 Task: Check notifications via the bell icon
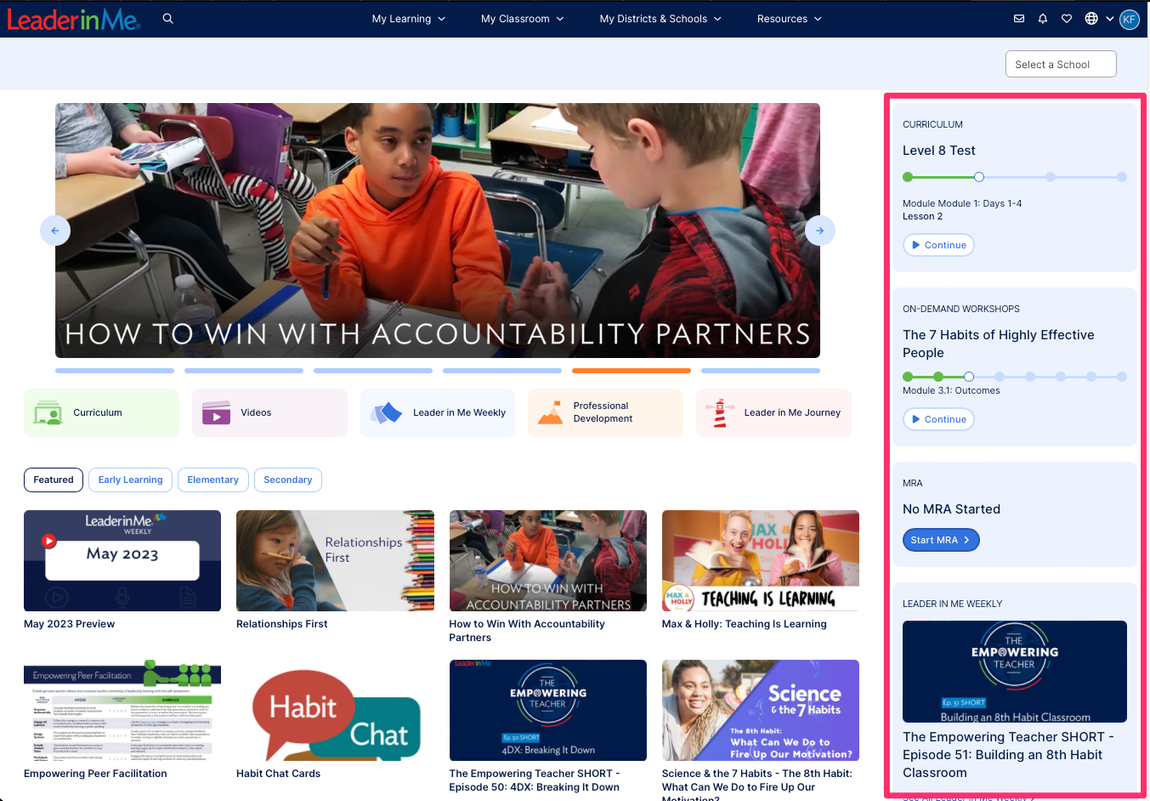(1043, 18)
